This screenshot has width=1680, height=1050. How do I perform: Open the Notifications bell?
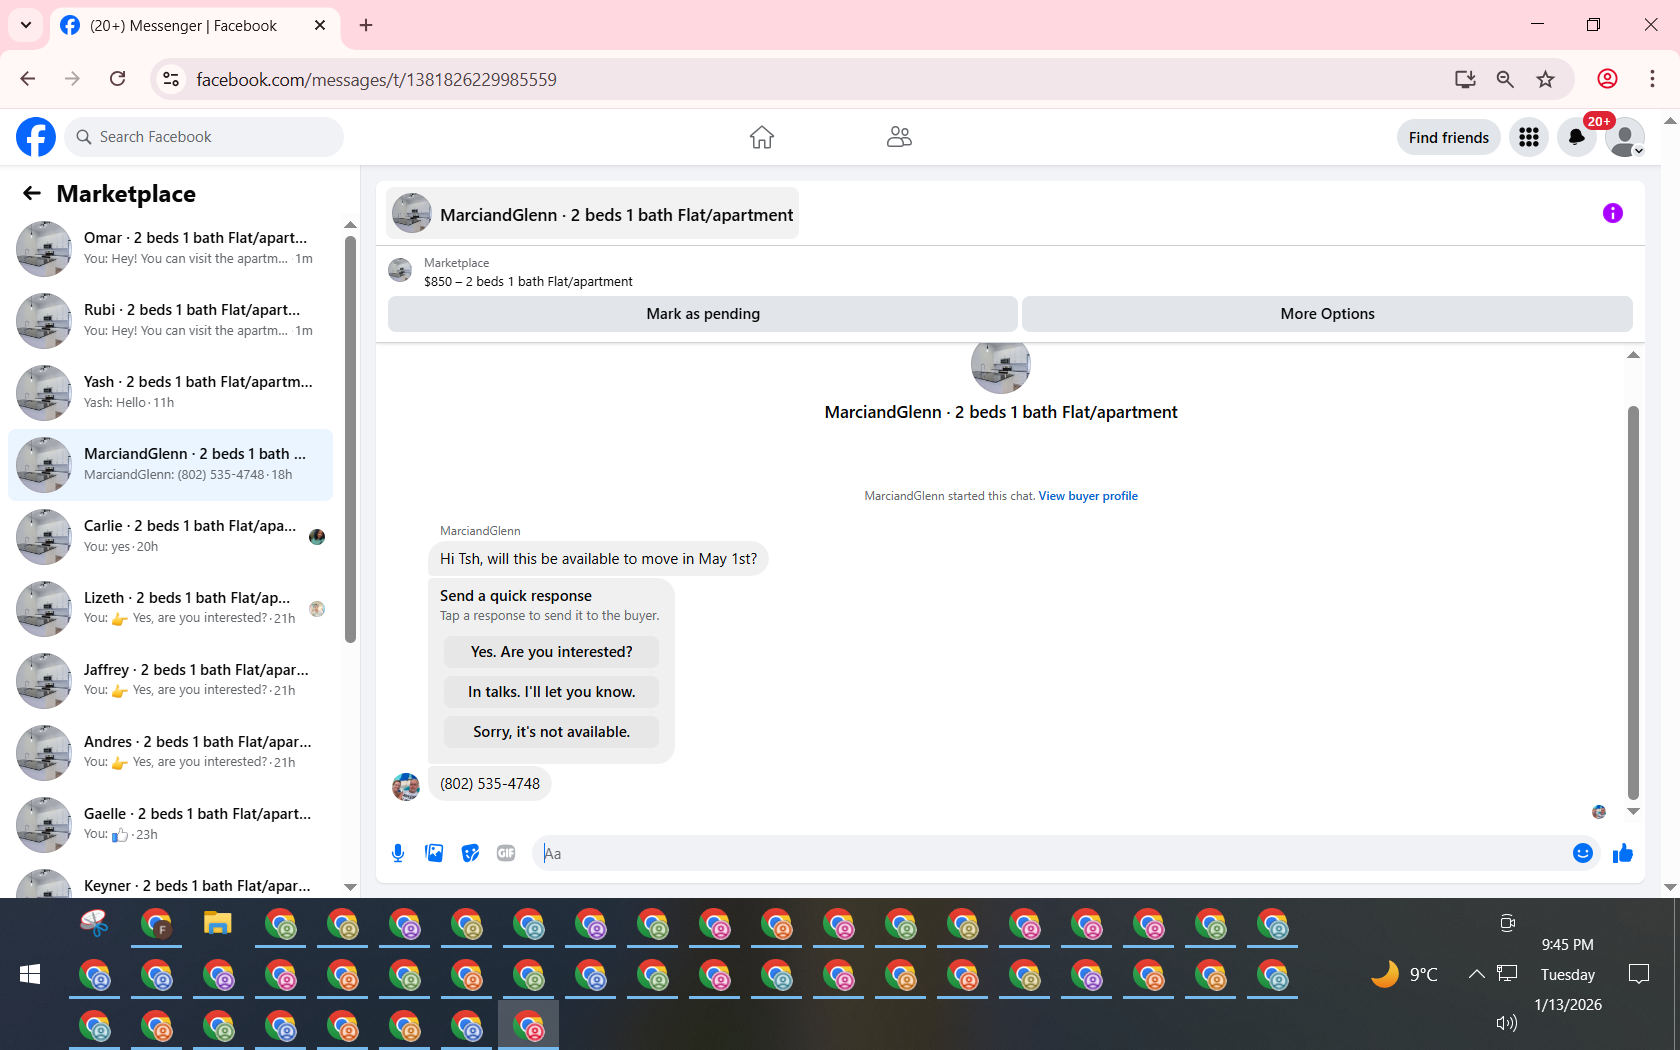[x=1577, y=137]
